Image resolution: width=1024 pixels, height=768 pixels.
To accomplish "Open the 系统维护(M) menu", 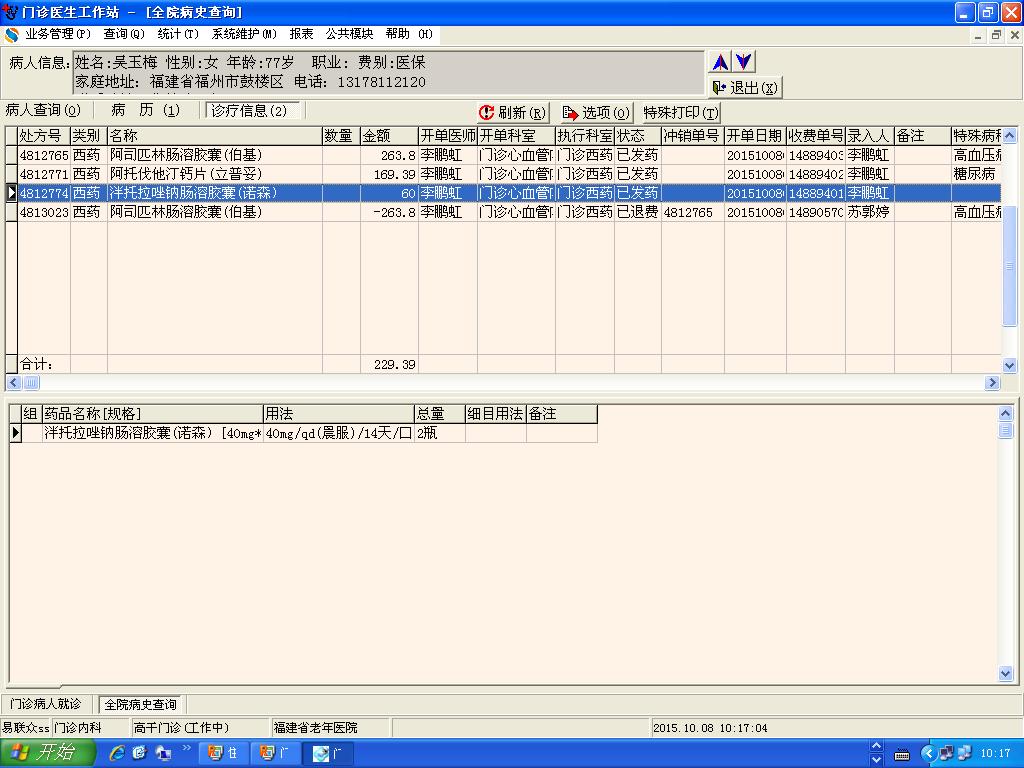I will coord(244,34).
